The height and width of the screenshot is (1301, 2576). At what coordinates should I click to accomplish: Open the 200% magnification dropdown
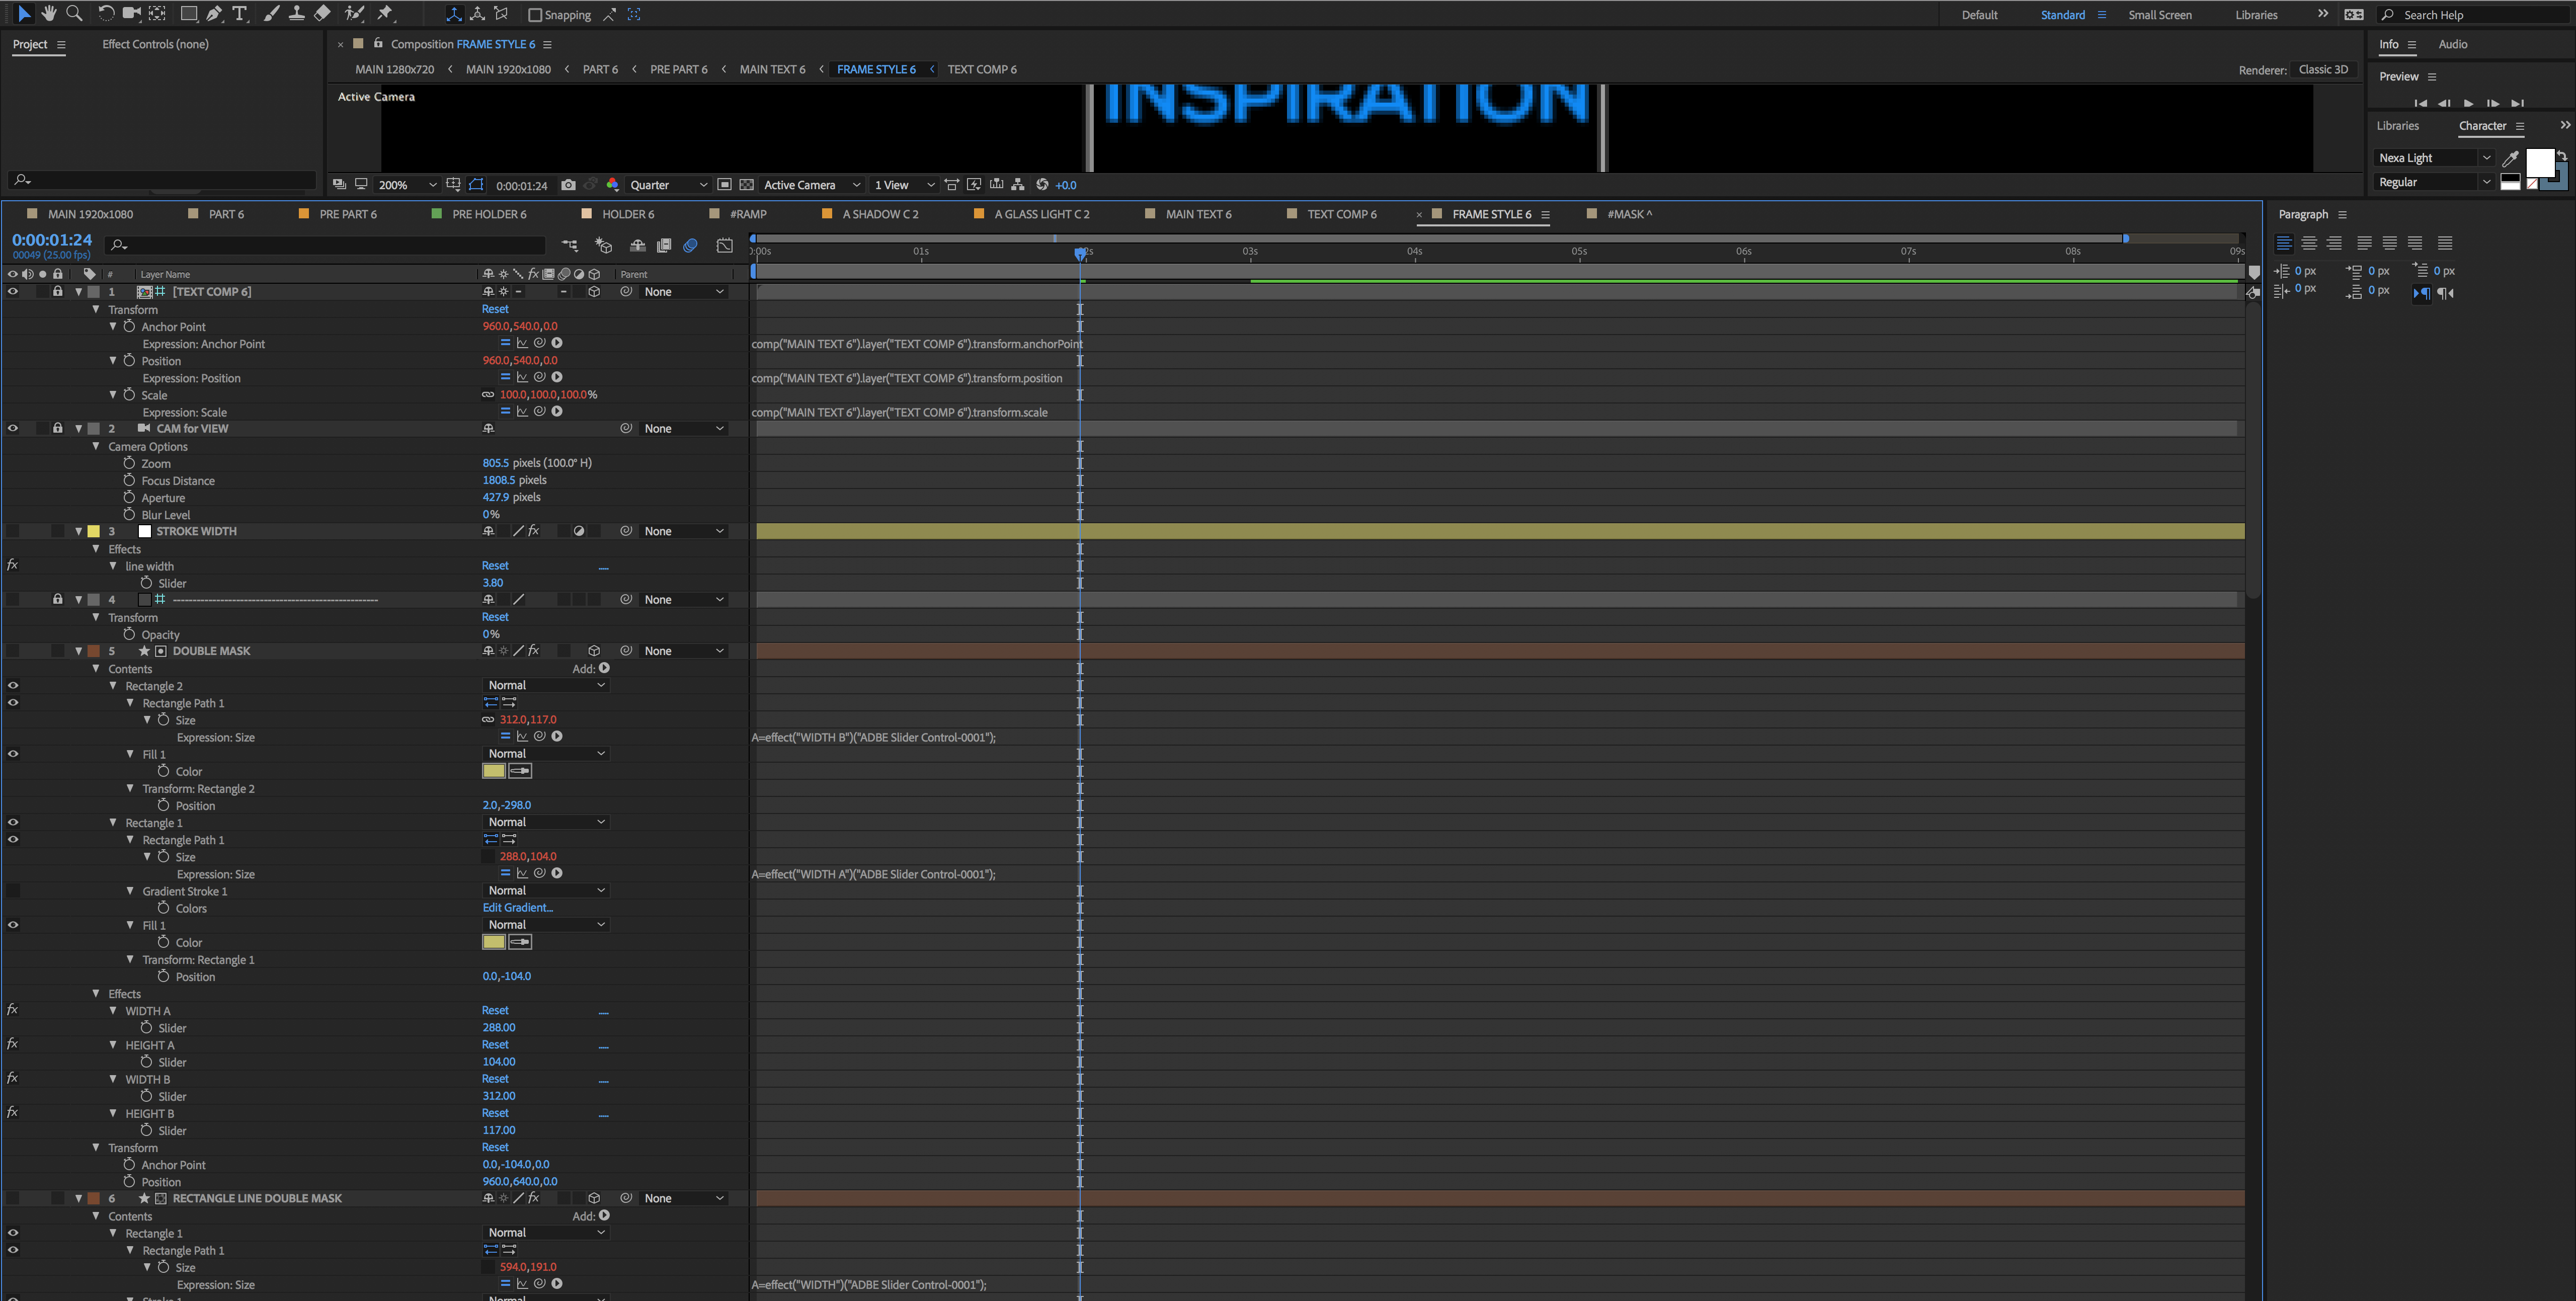[407, 185]
